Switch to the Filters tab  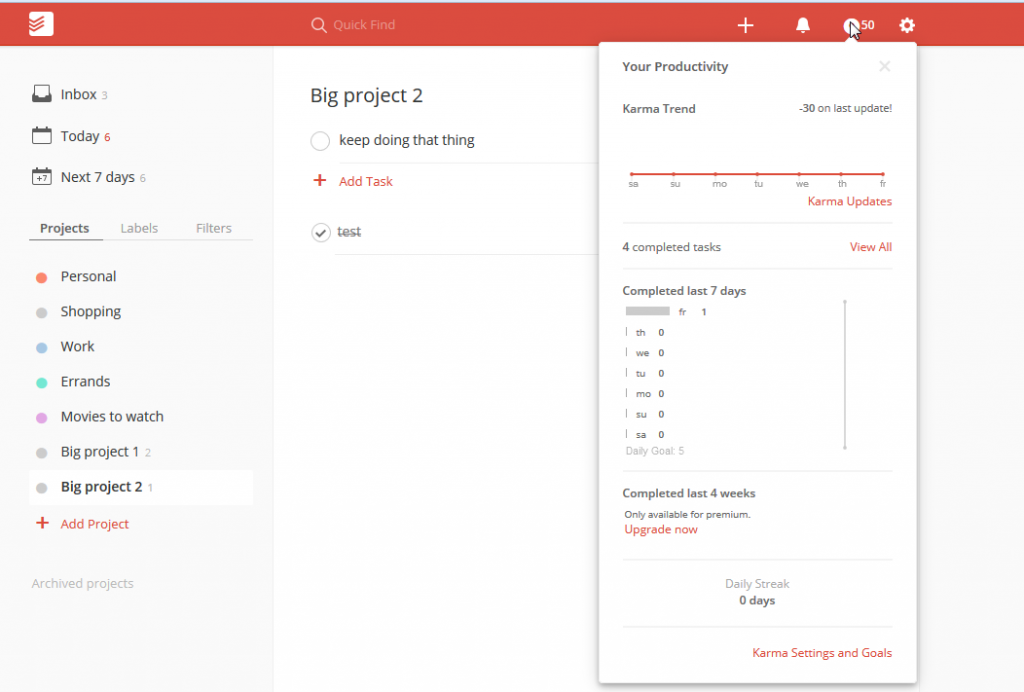point(213,228)
